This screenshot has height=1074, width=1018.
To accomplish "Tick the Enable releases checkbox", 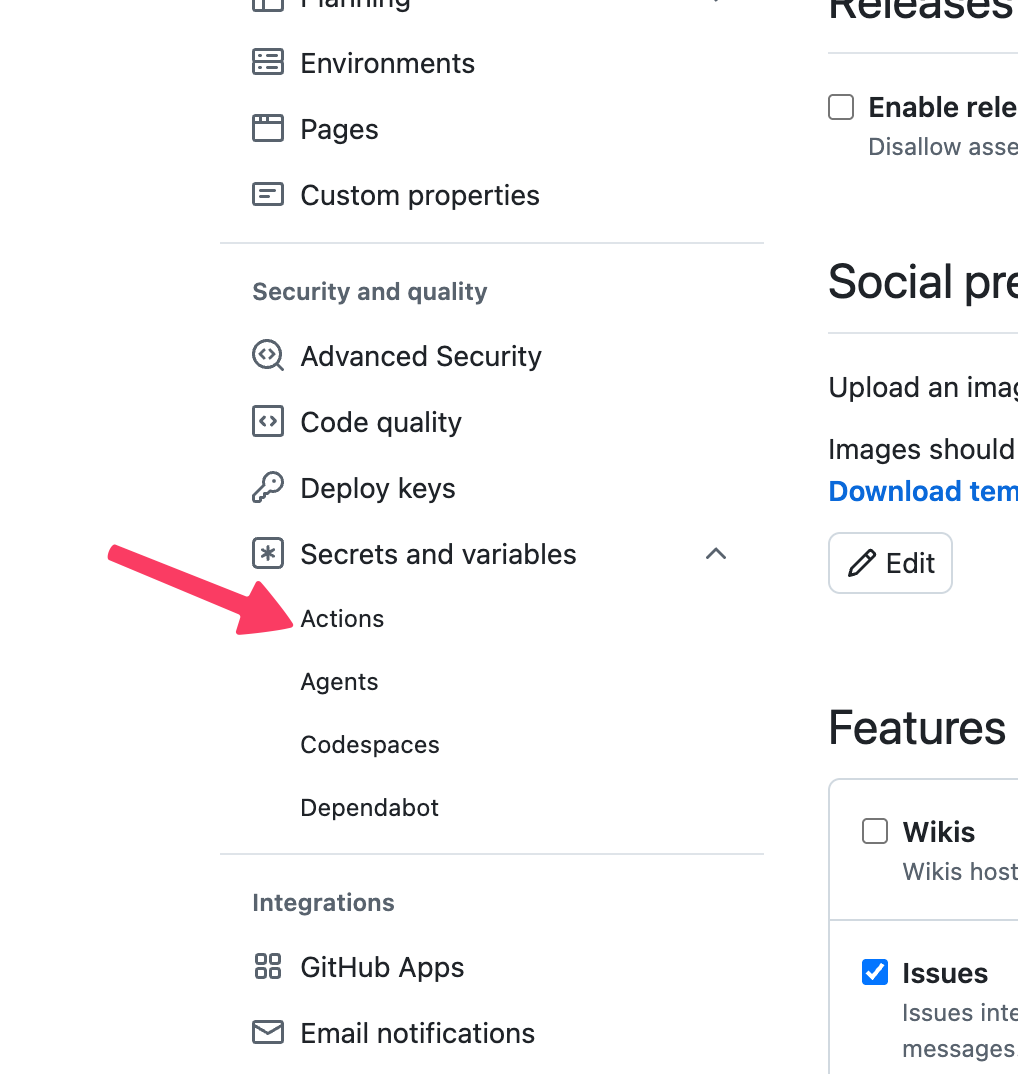I will (x=841, y=108).
